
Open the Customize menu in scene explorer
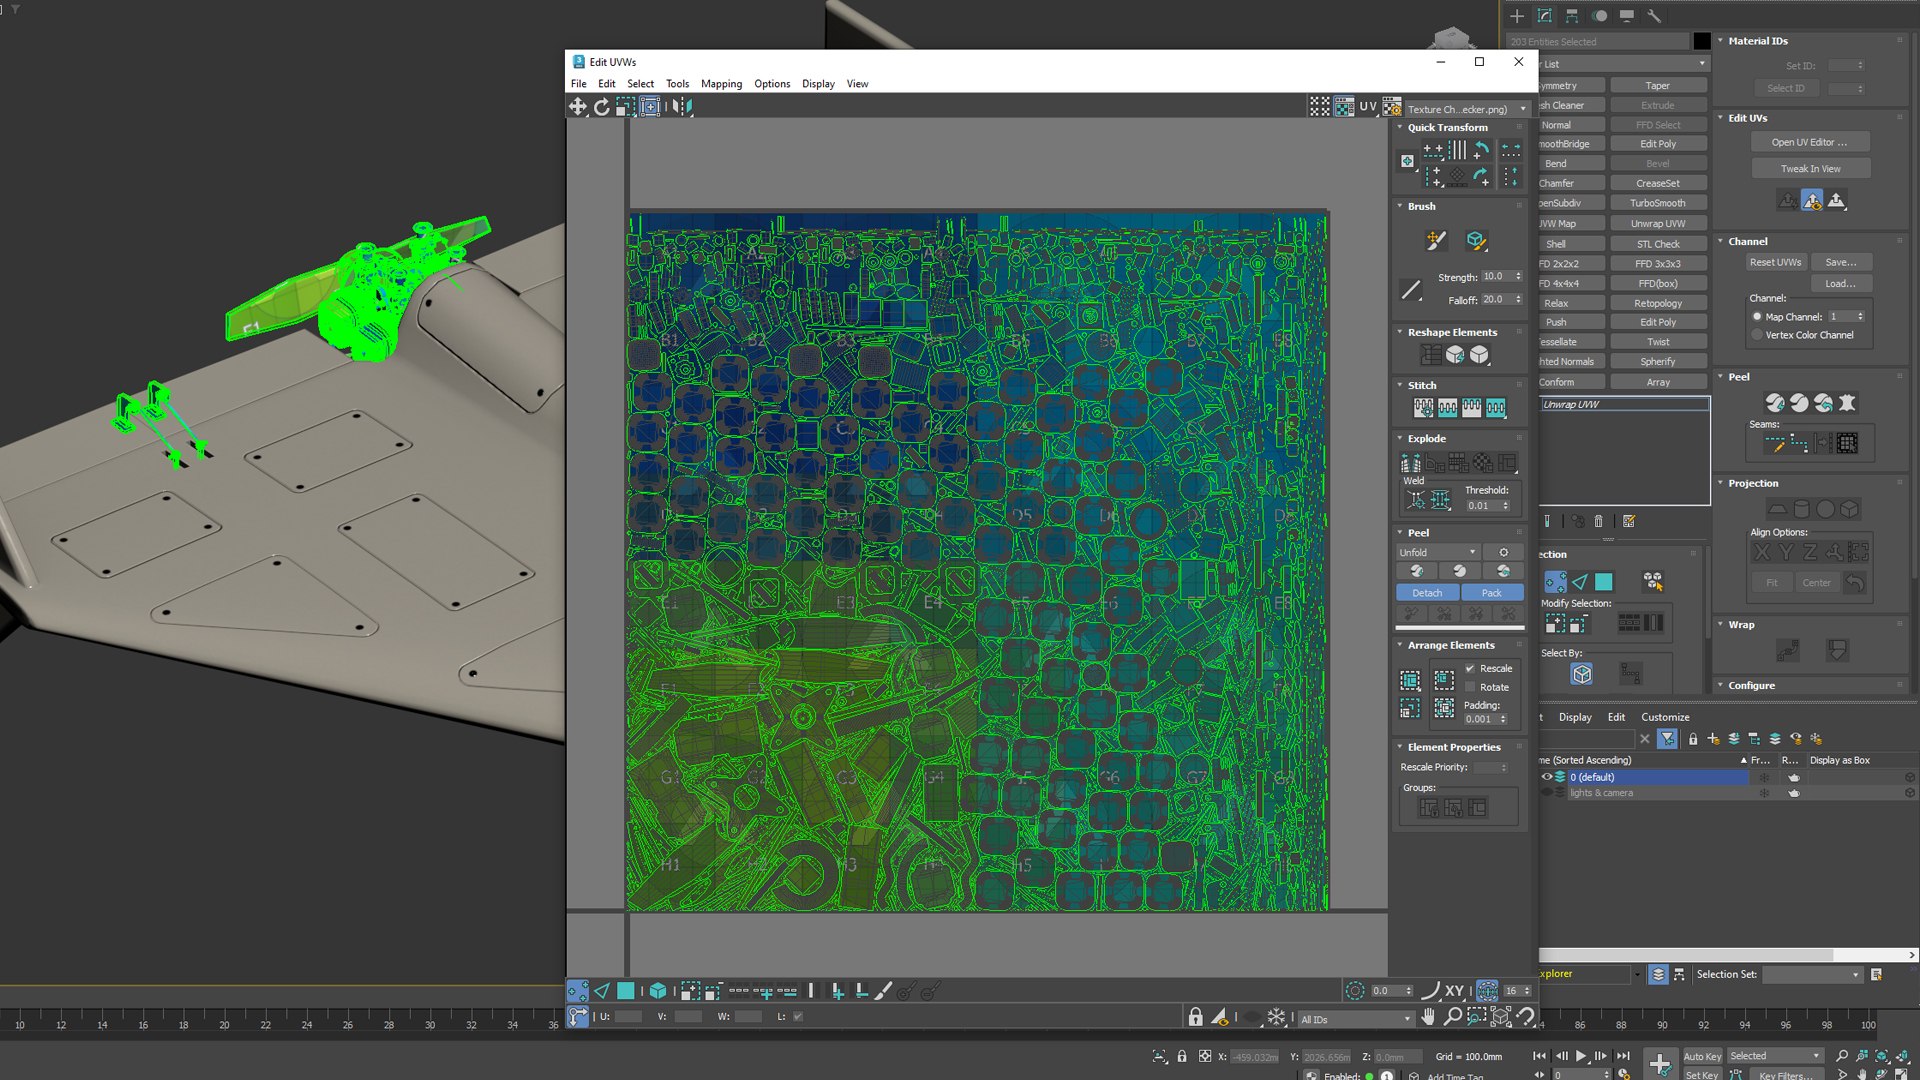(x=1665, y=717)
